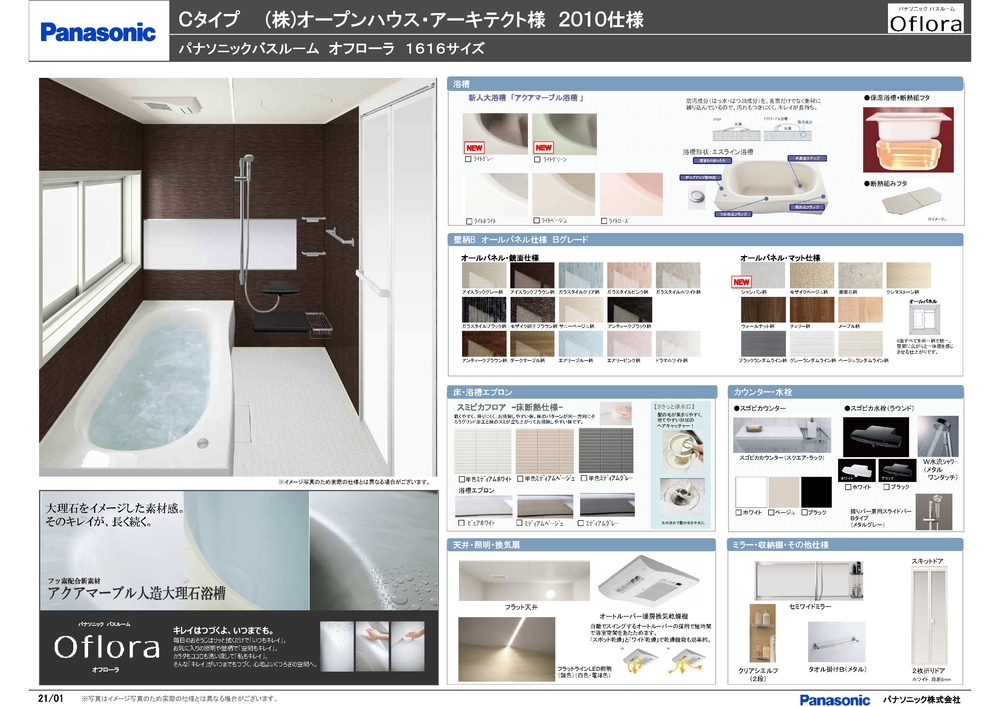Check the ライトベージュ bathtub color box
Viewport: 1000px width, 707px height.
coord(537,221)
